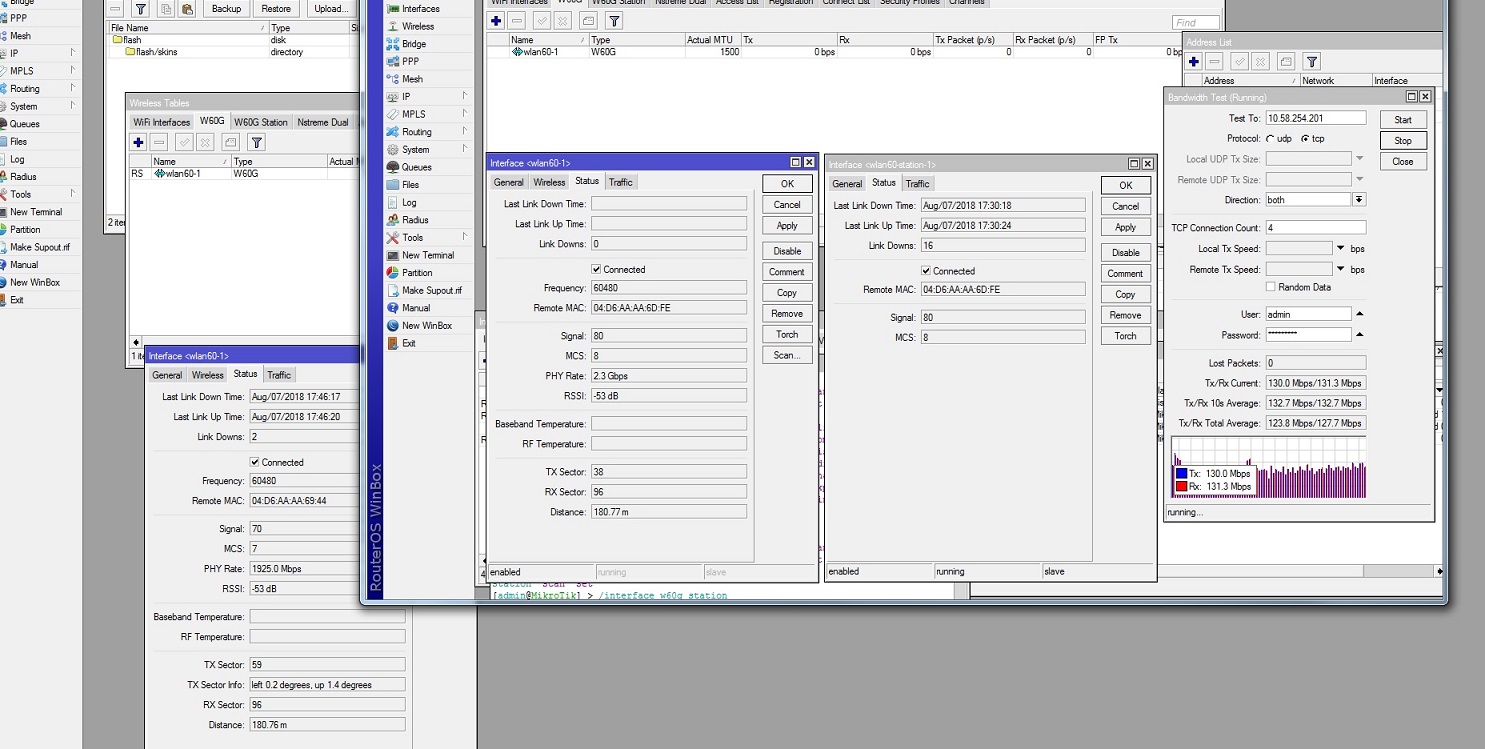Click comment icon in Wireless Tables toolbar
1485x749 pixels.
231,143
